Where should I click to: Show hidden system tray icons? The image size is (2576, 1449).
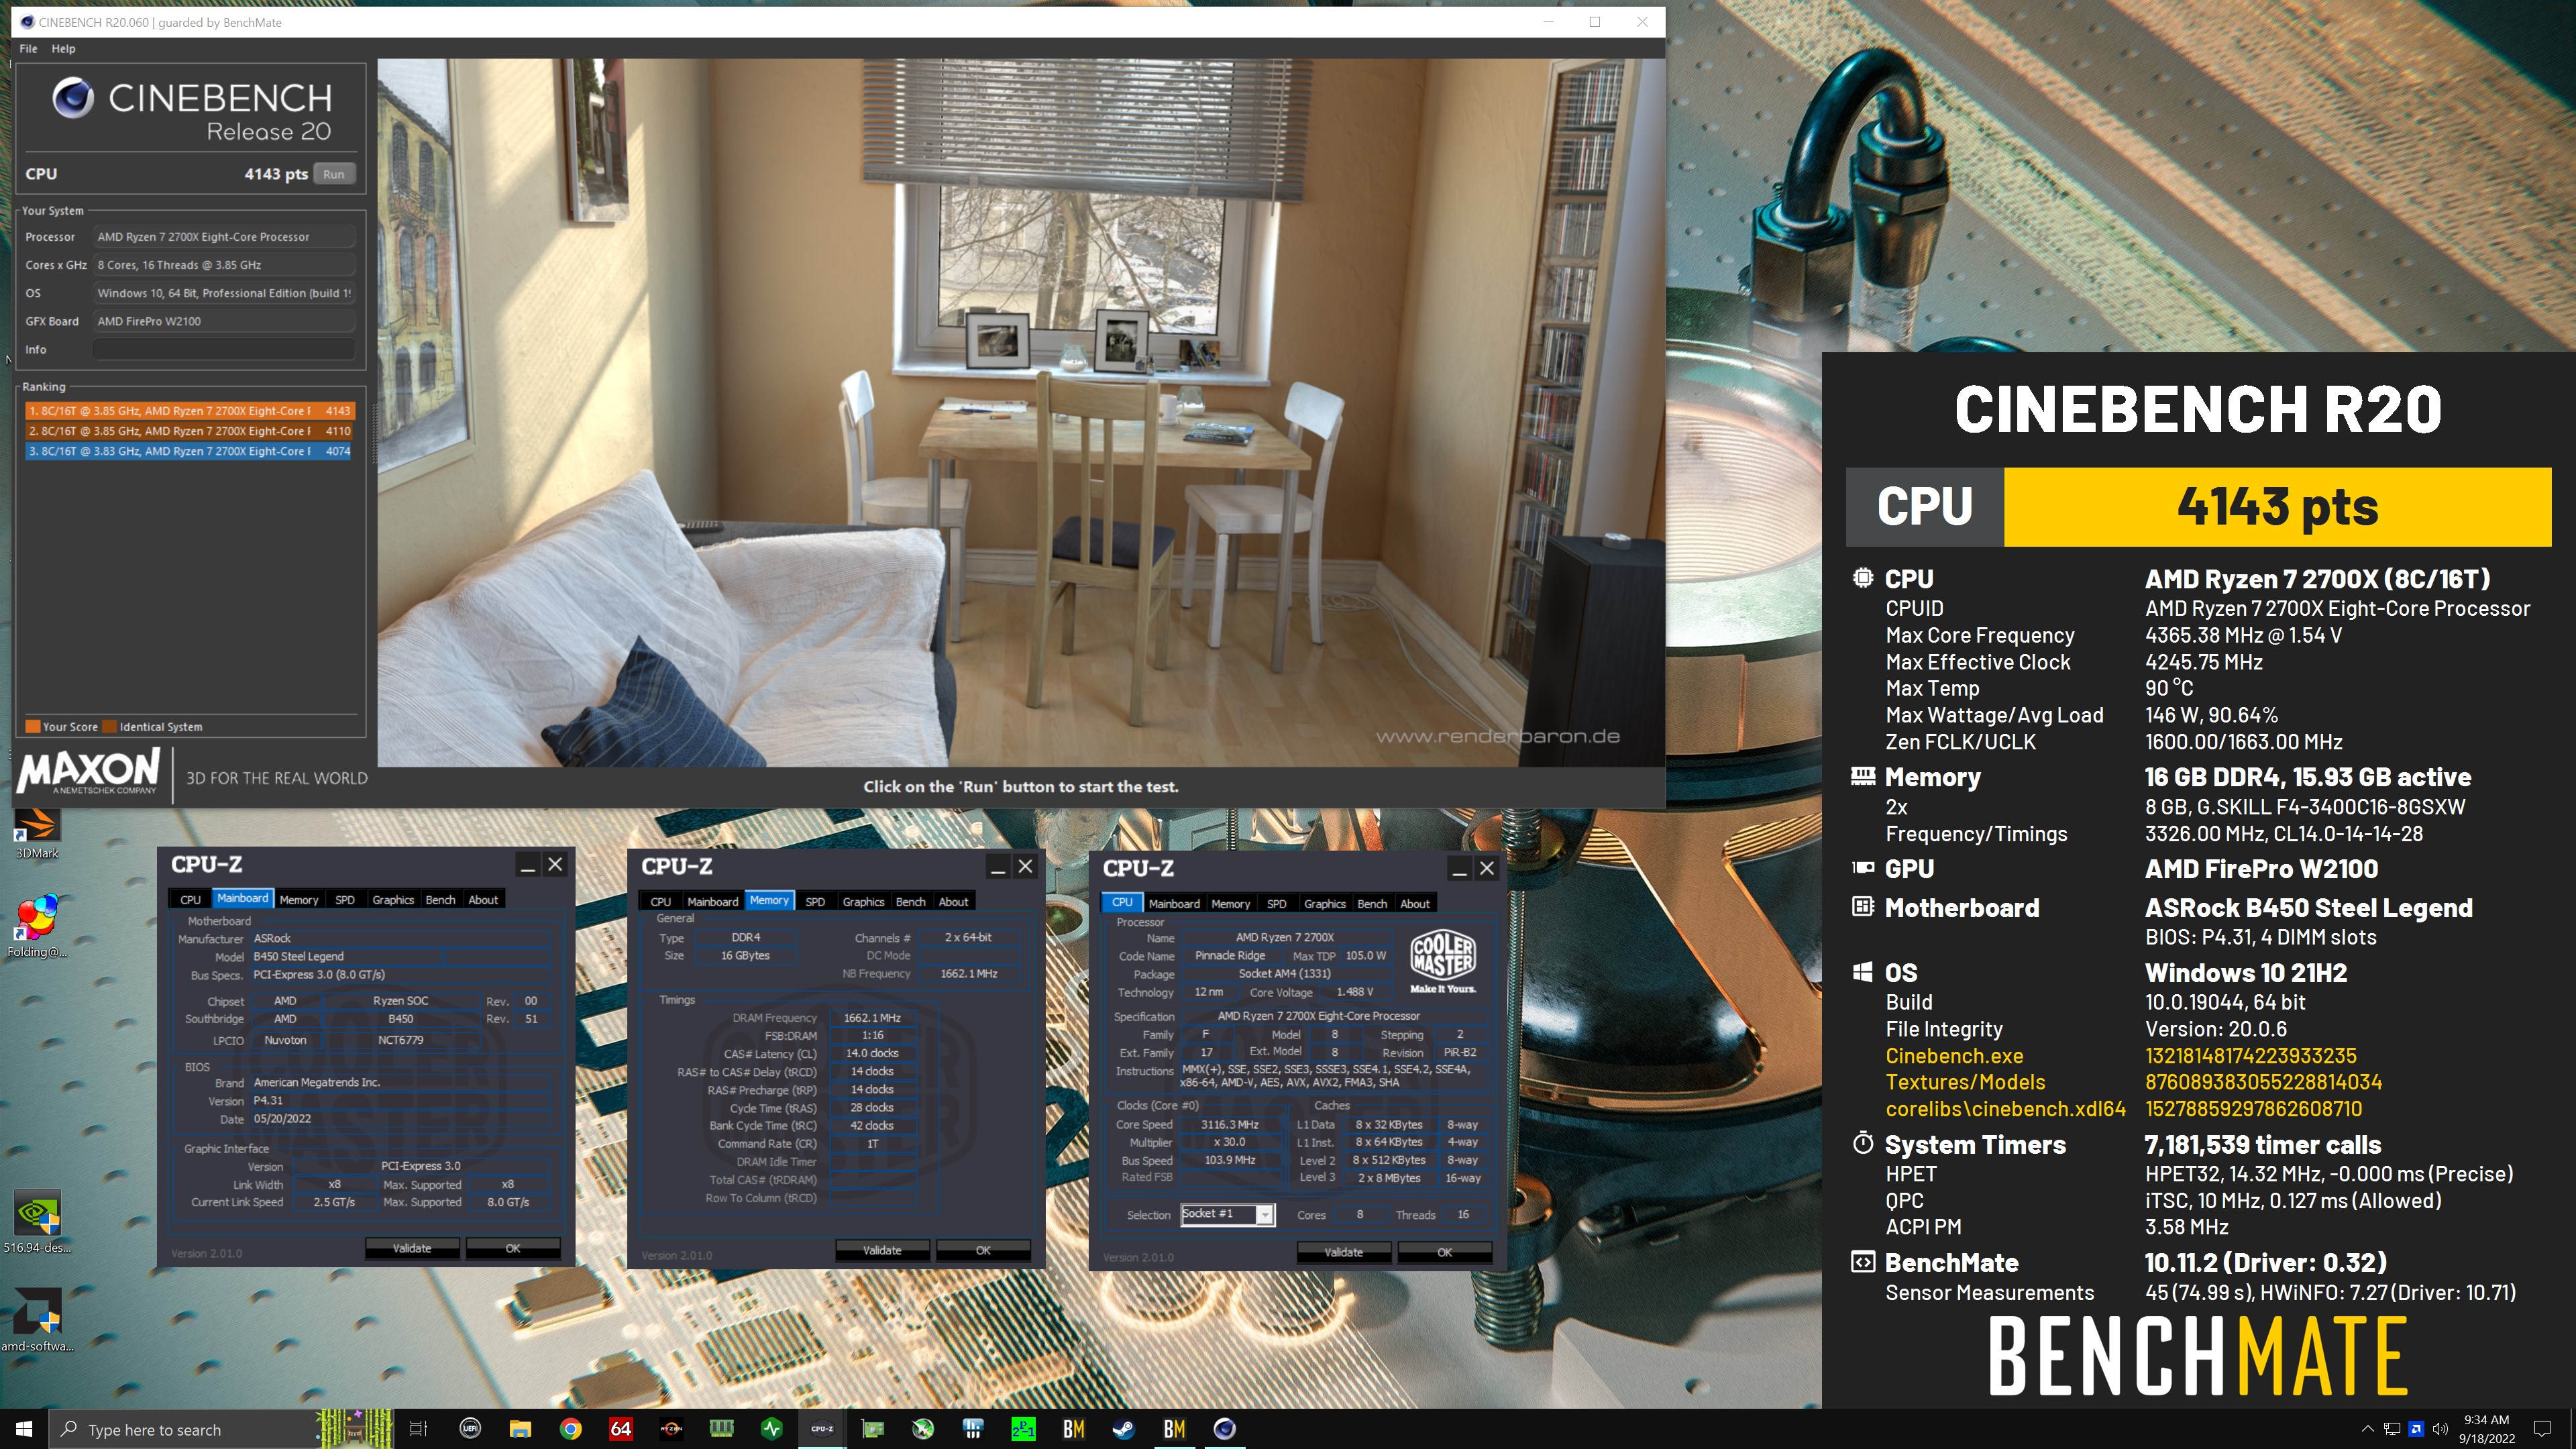[2367, 1429]
